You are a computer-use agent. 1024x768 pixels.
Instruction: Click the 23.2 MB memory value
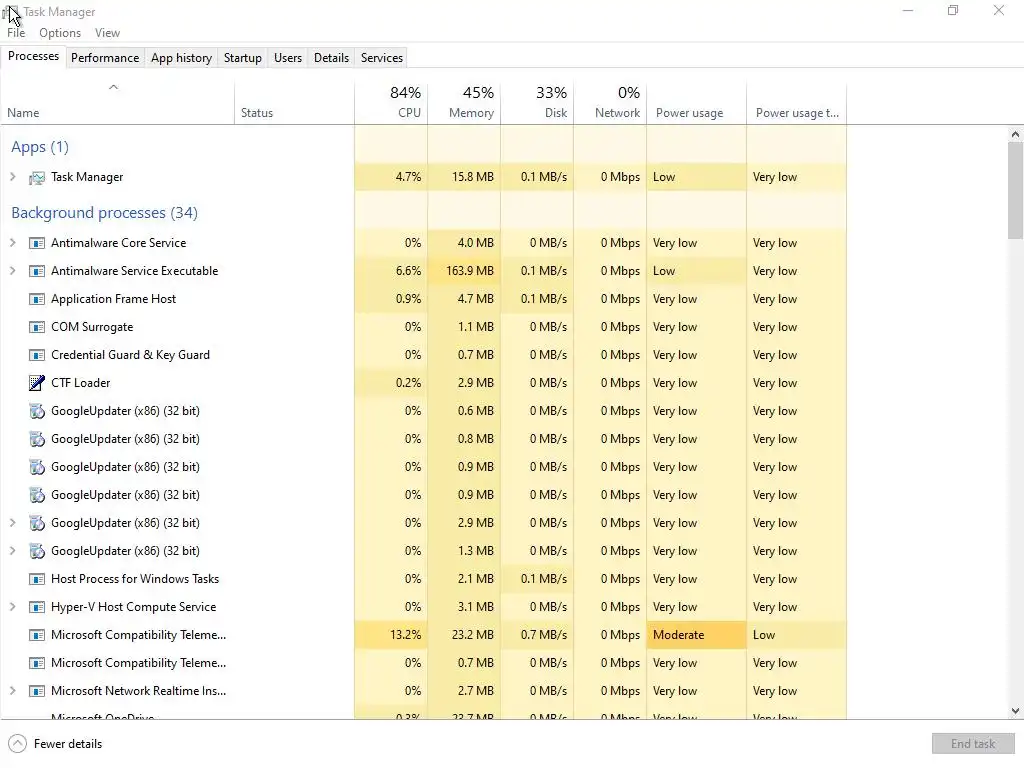pos(473,635)
